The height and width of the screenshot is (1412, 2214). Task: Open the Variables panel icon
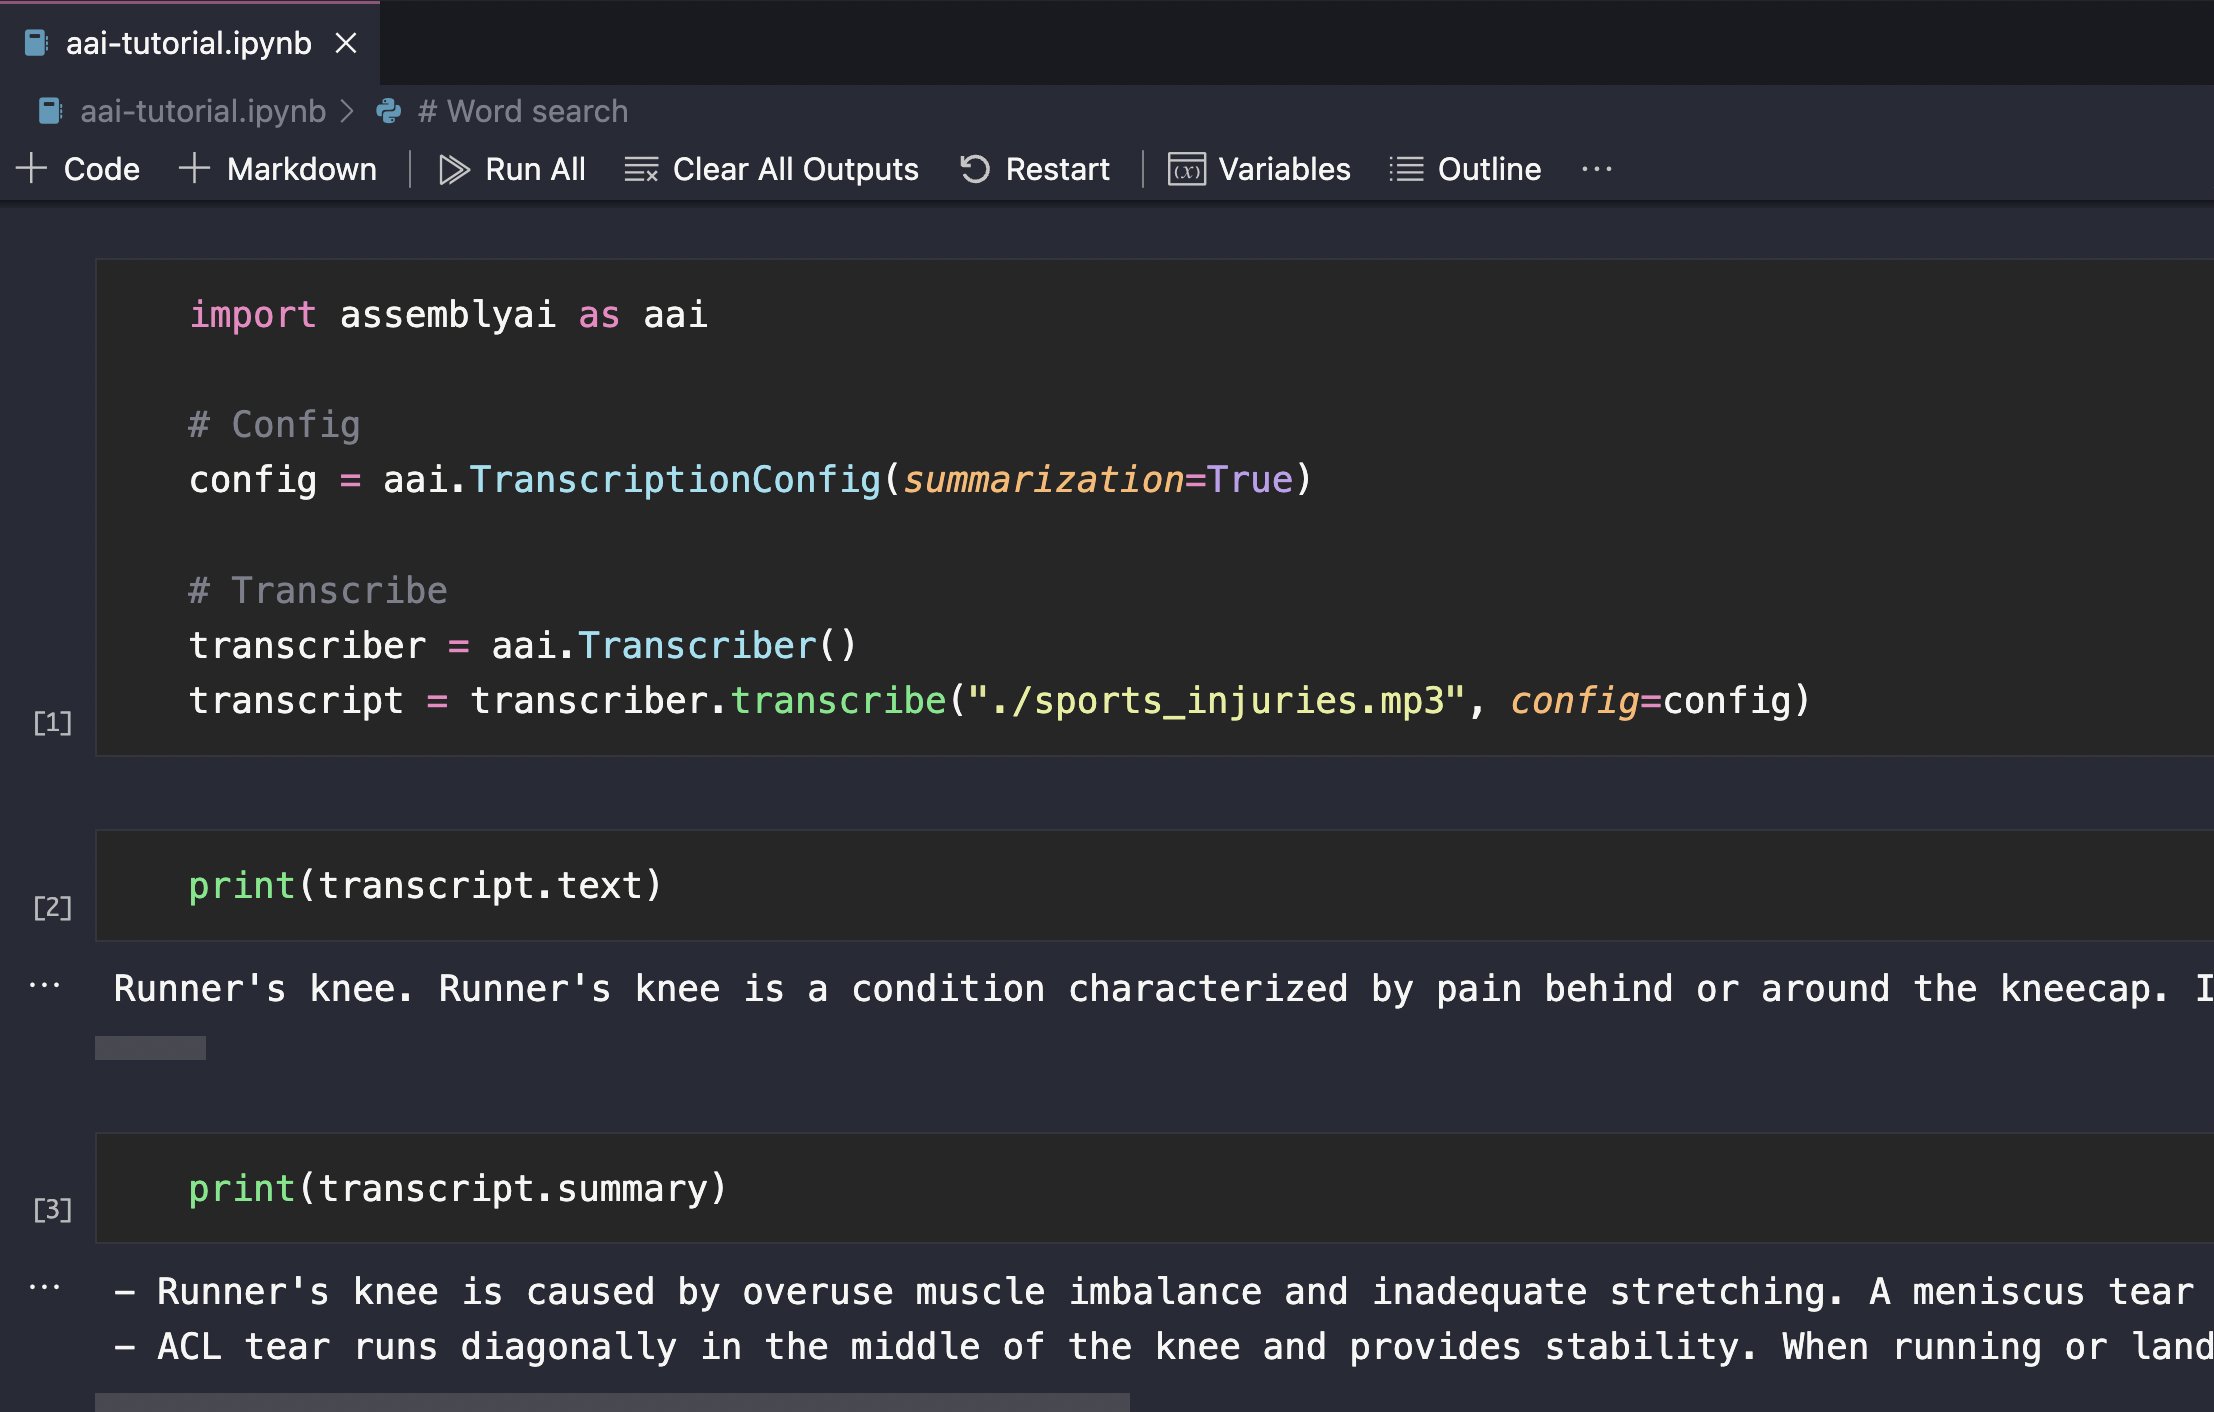click(1186, 169)
